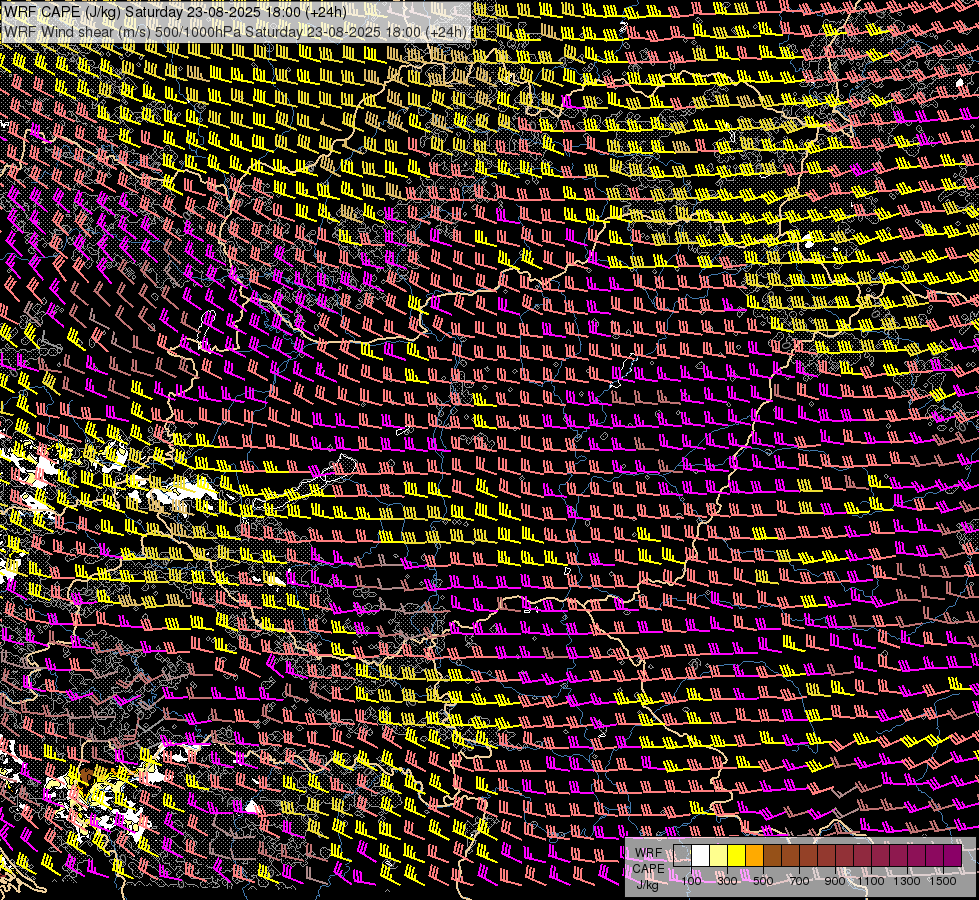979x900 pixels.
Task: Click the WRF CAPE (J/kg) title line
Action: click(175, 12)
